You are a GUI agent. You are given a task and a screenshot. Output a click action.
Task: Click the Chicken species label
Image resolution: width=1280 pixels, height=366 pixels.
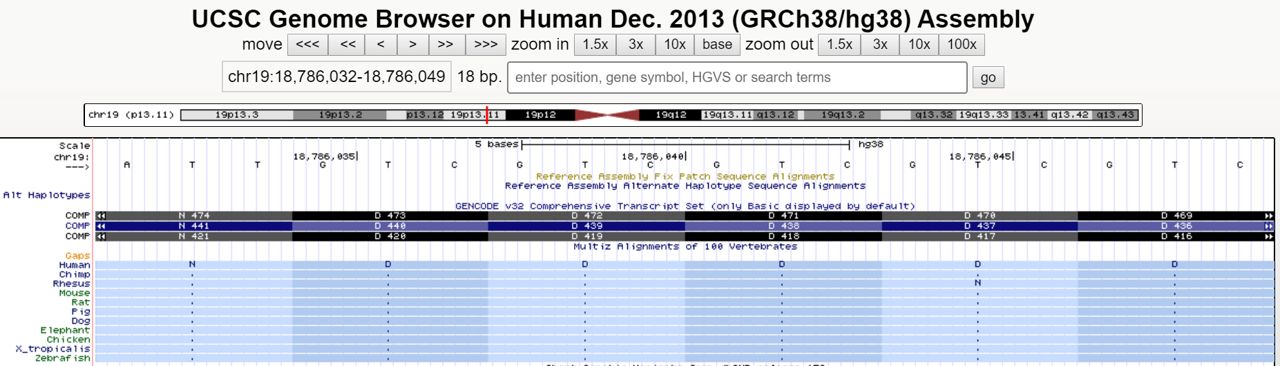(69, 340)
